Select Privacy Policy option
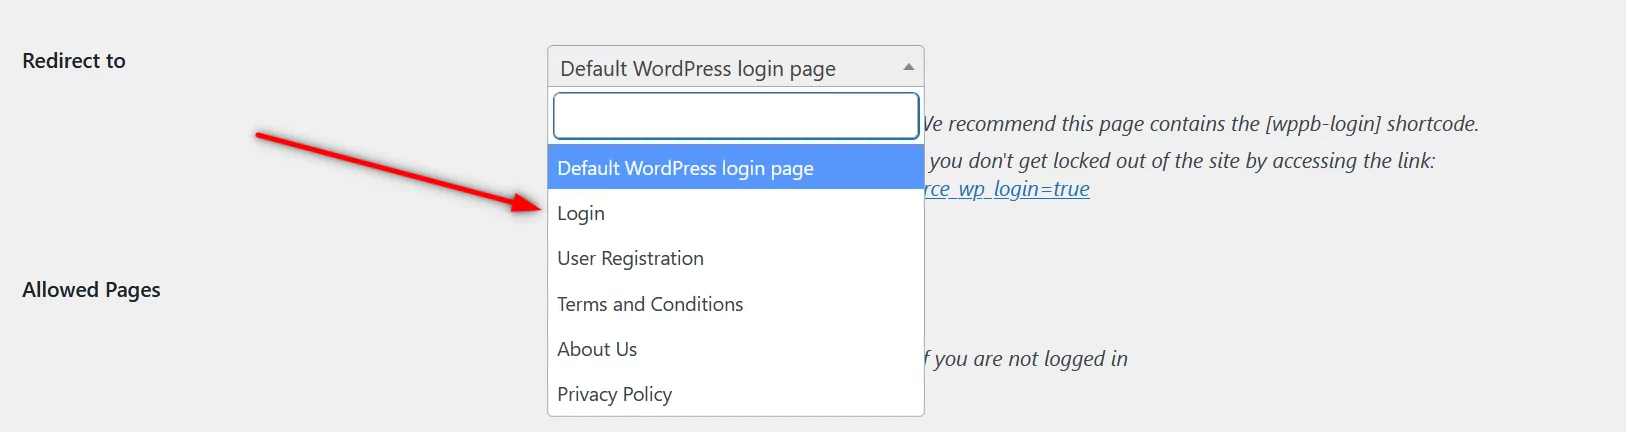Viewport: 1626px width, 432px height. [614, 394]
